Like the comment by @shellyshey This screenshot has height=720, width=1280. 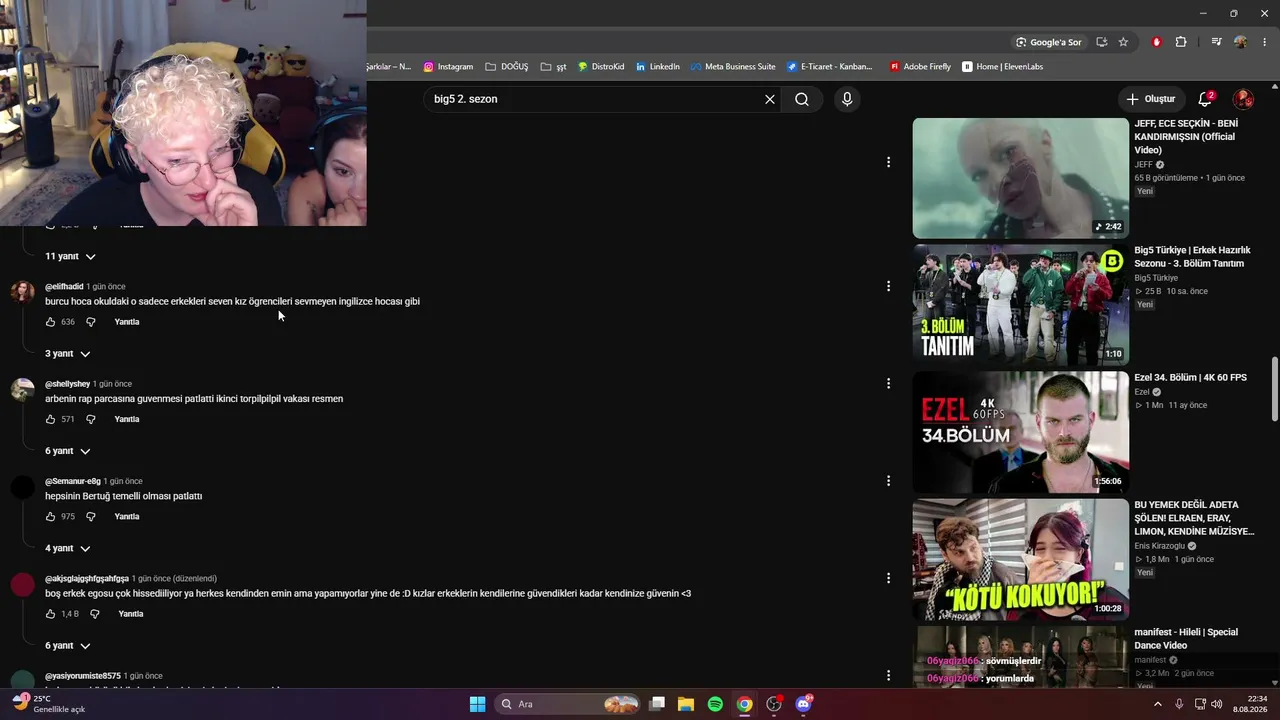tap(50, 419)
